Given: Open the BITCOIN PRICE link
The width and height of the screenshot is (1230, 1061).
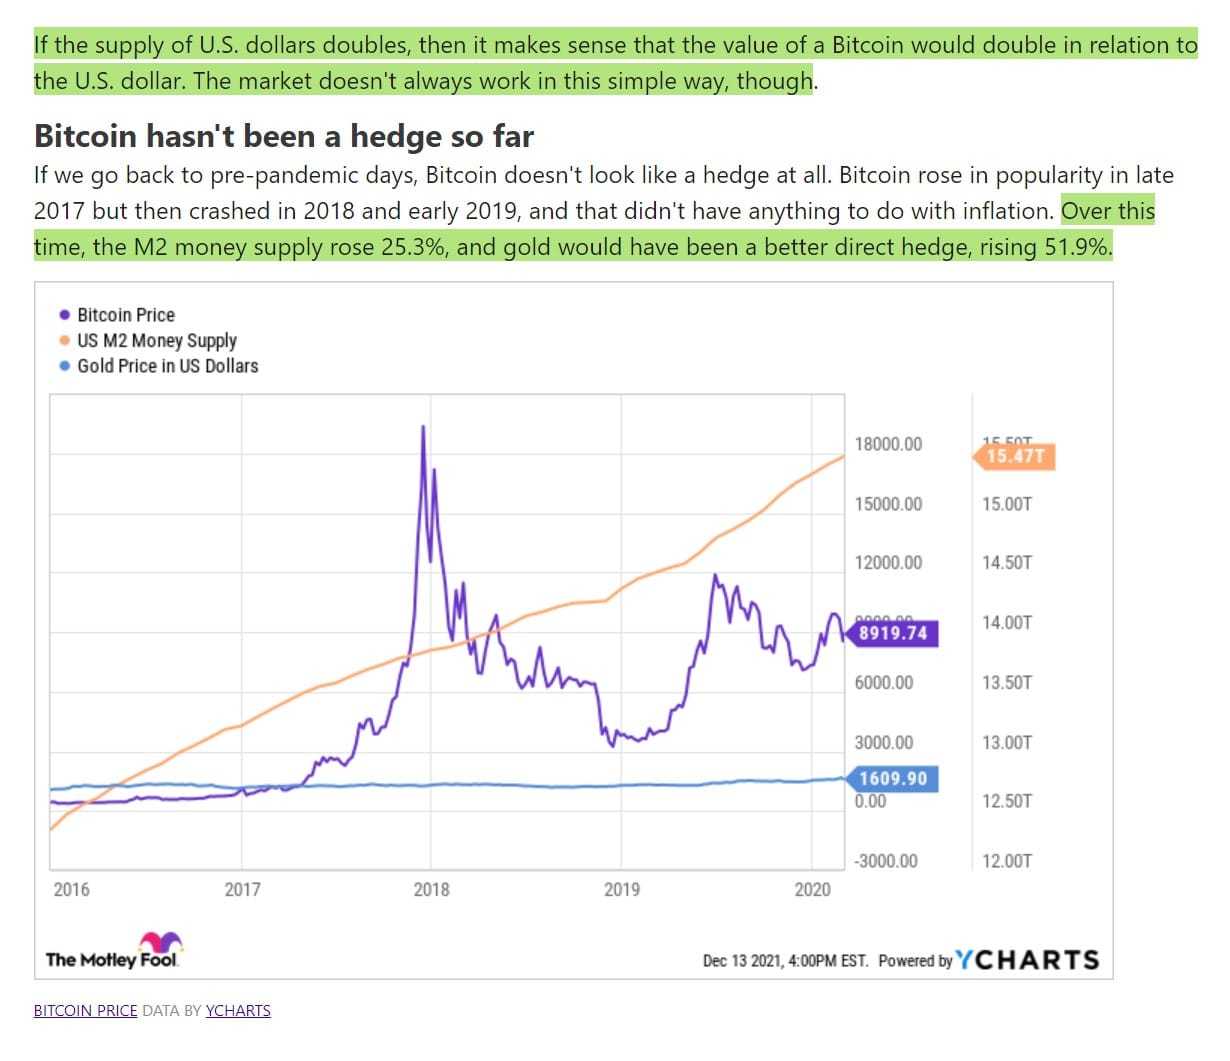Looking at the screenshot, I should (85, 1010).
